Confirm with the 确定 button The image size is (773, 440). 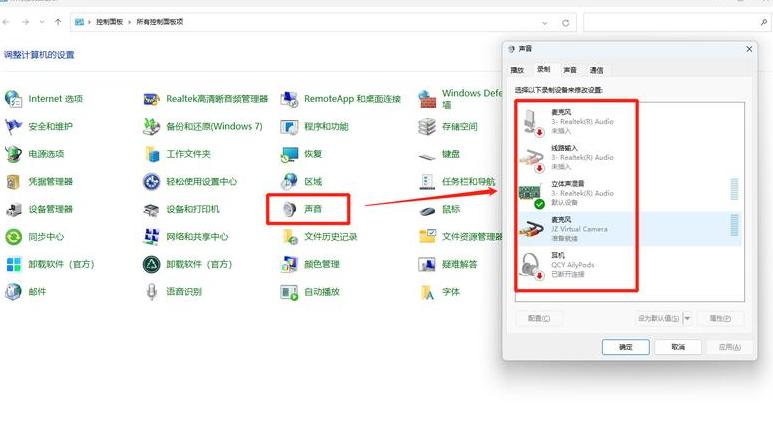626,347
